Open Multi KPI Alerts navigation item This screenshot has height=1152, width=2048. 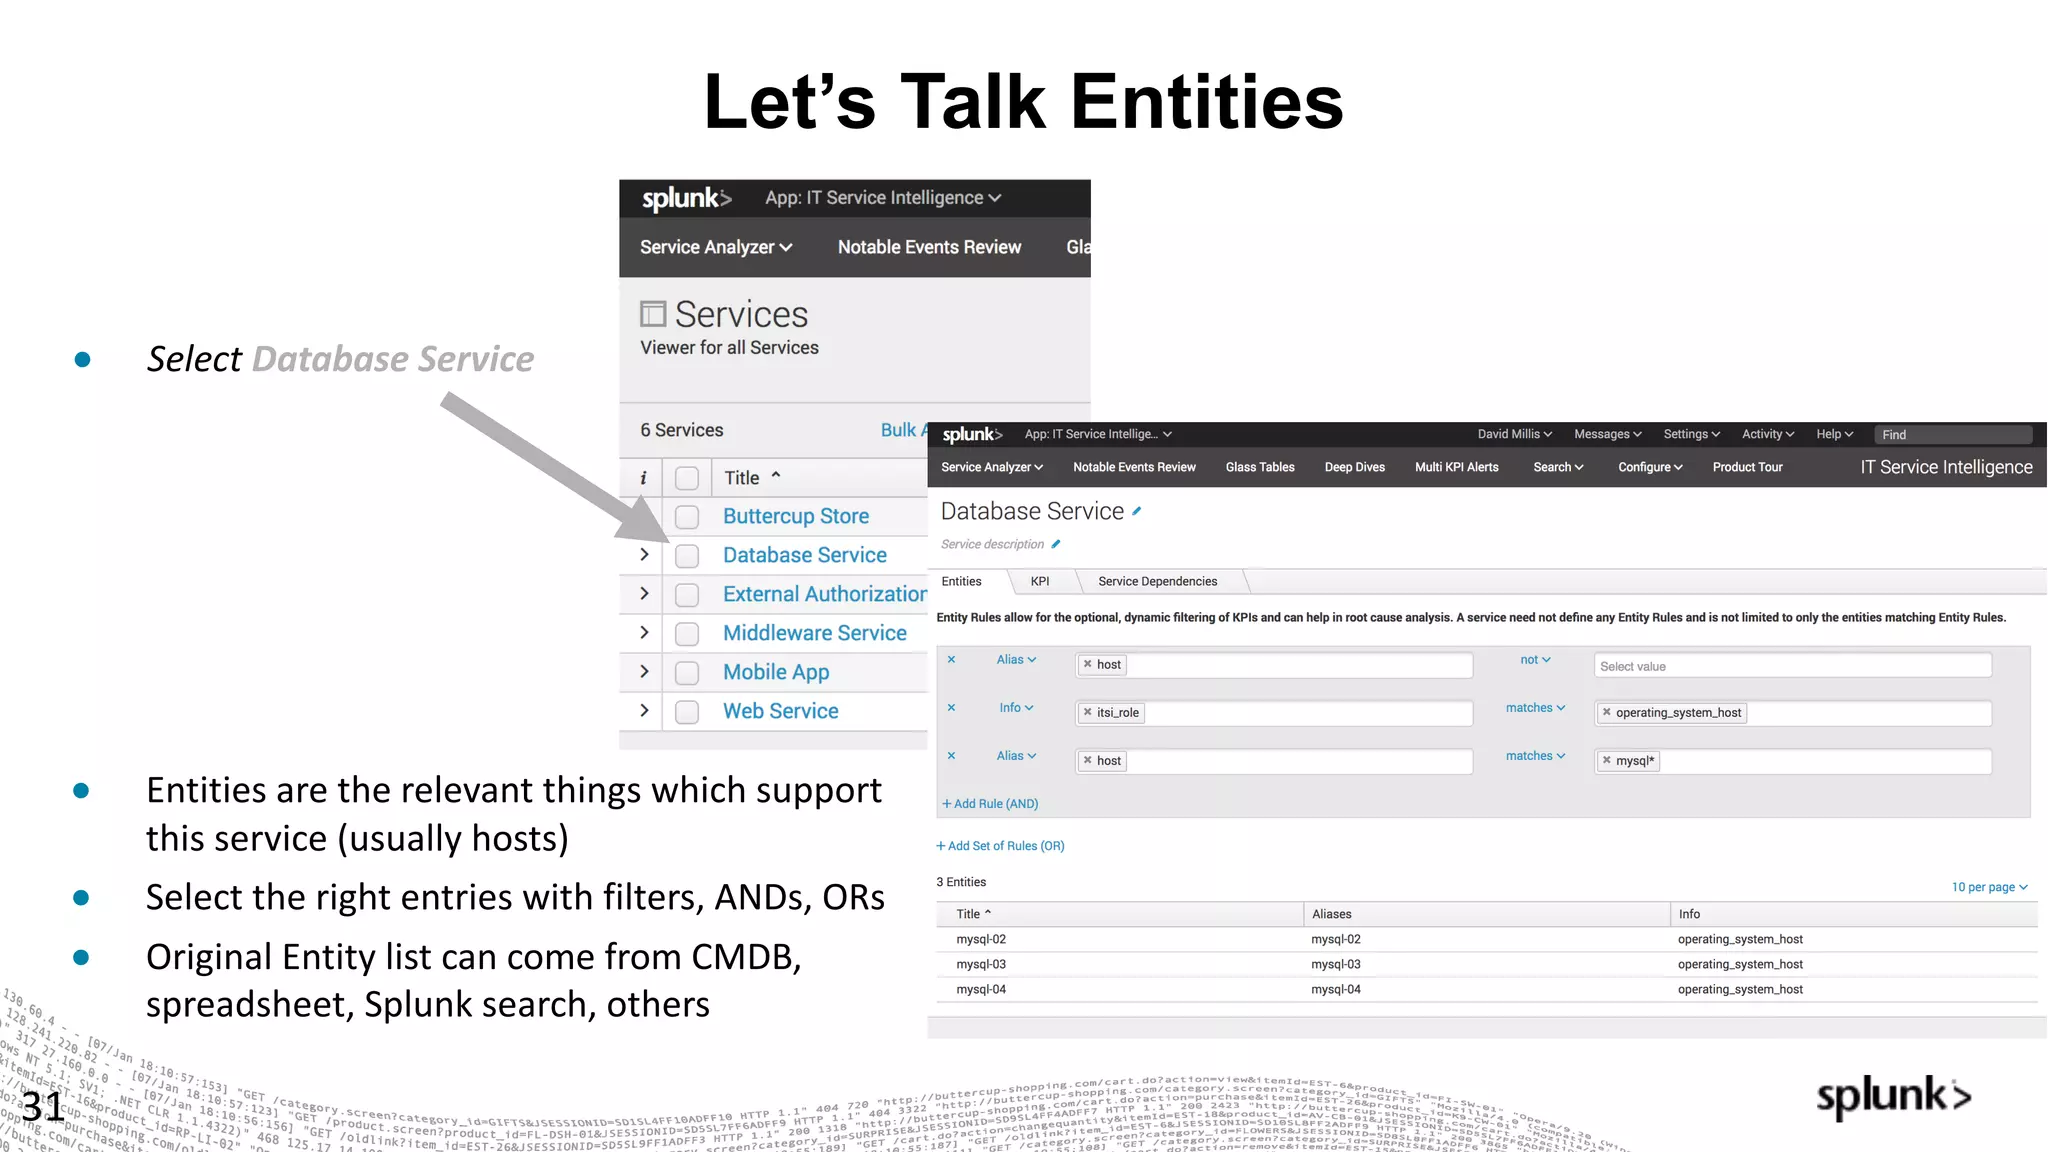coord(1456,467)
